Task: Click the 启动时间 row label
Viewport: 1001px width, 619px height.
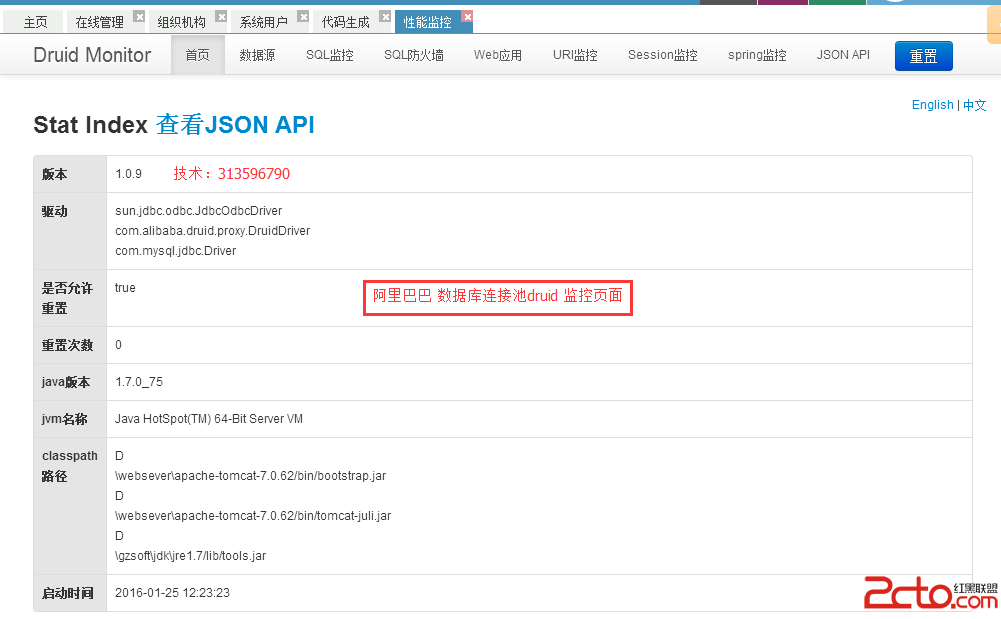Action: pos(68,593)
